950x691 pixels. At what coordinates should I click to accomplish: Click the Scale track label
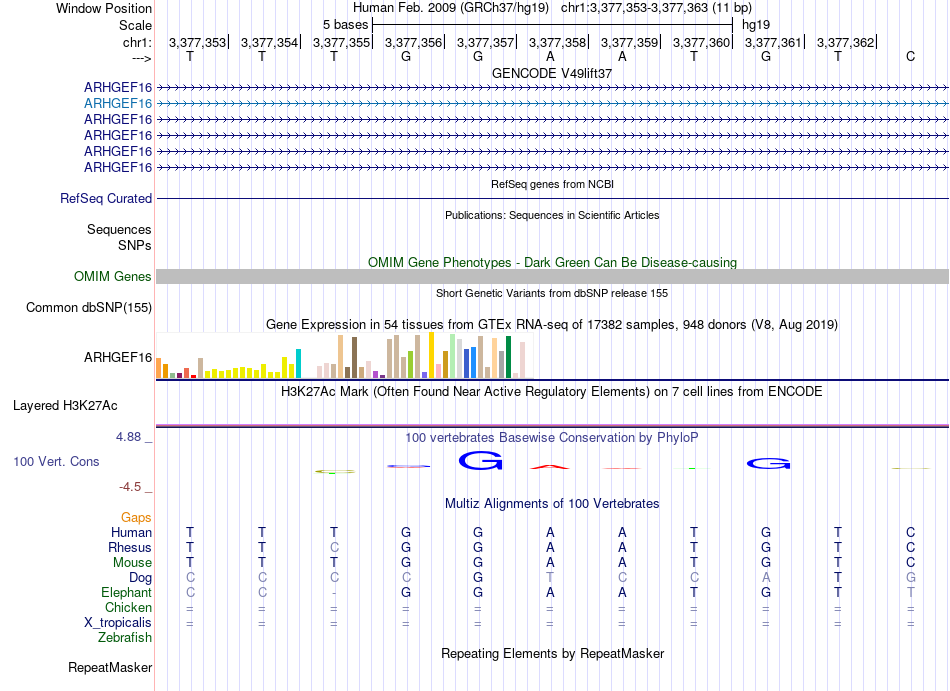click(135, 25)
